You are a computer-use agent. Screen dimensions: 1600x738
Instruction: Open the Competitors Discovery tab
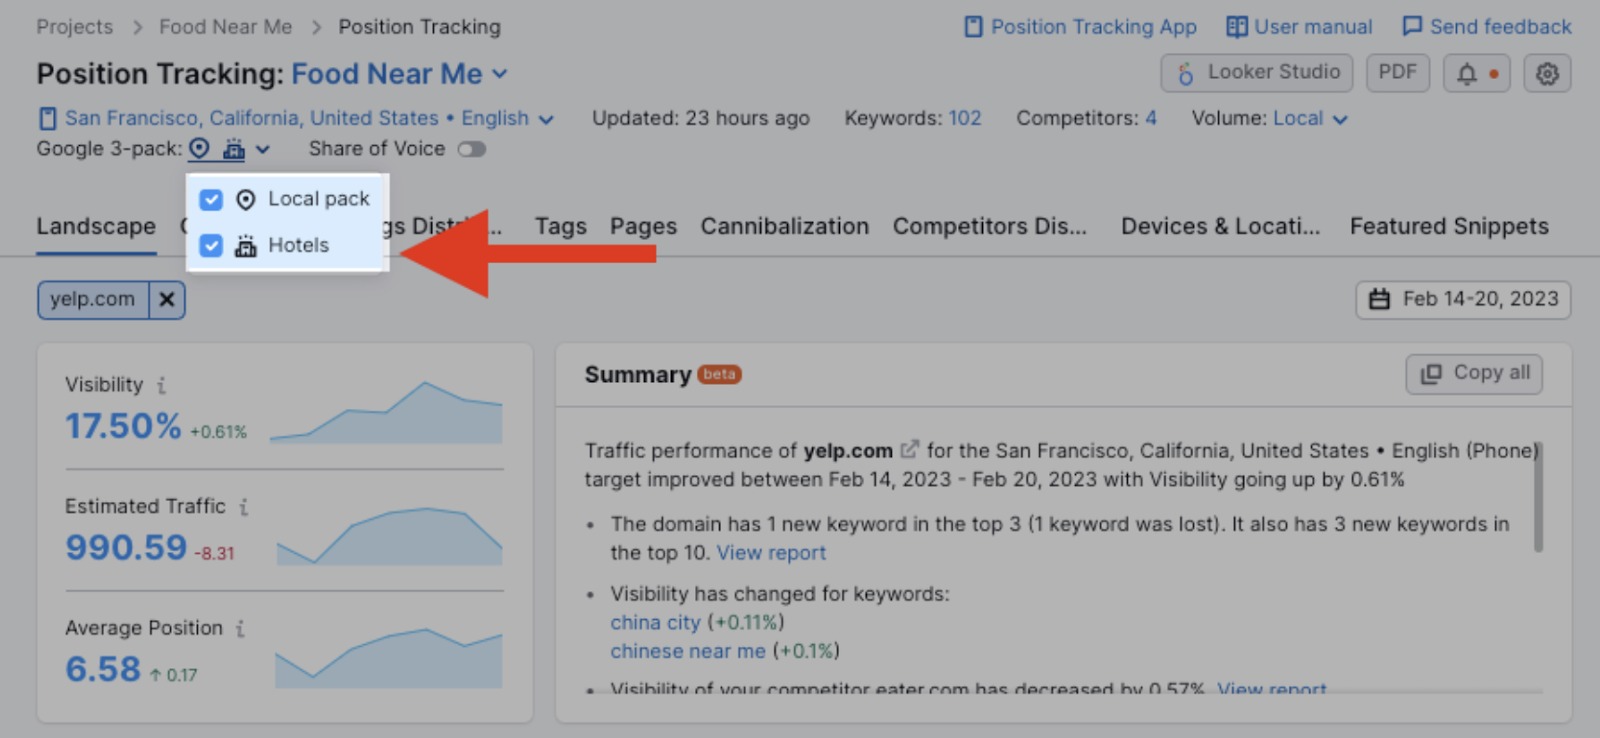(989, 227)
